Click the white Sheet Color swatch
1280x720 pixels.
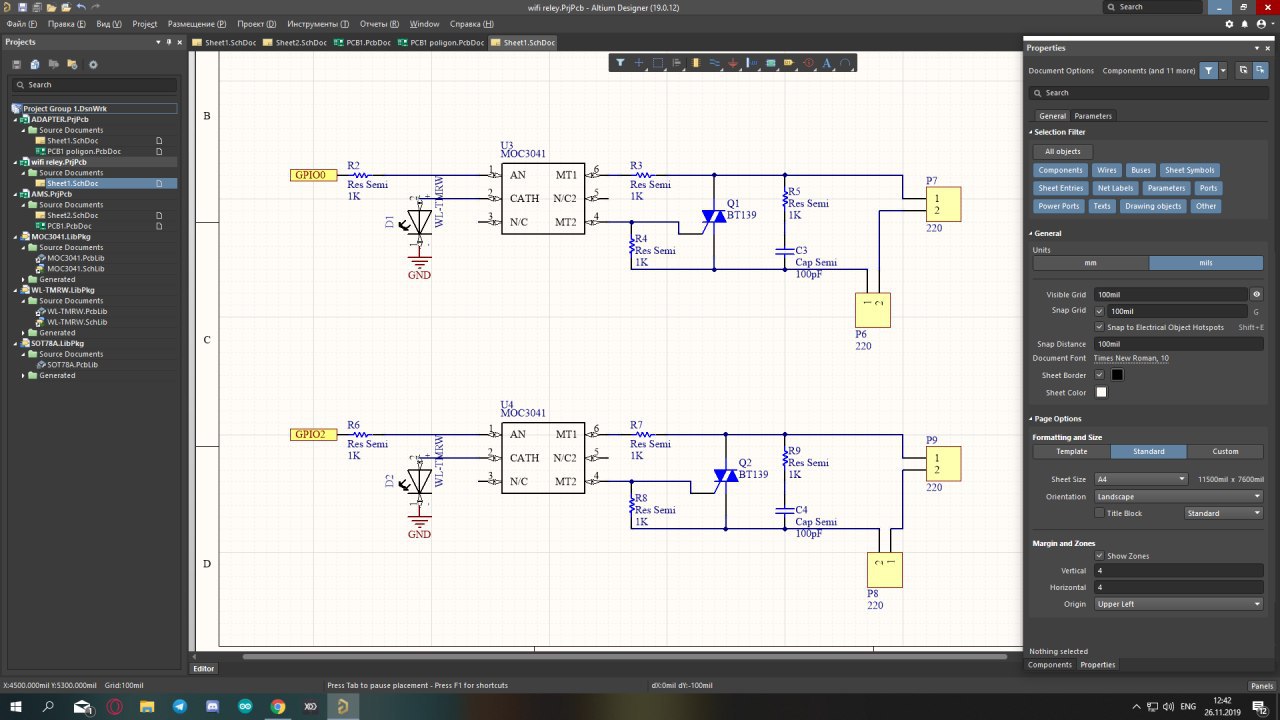pos(1101,393)
